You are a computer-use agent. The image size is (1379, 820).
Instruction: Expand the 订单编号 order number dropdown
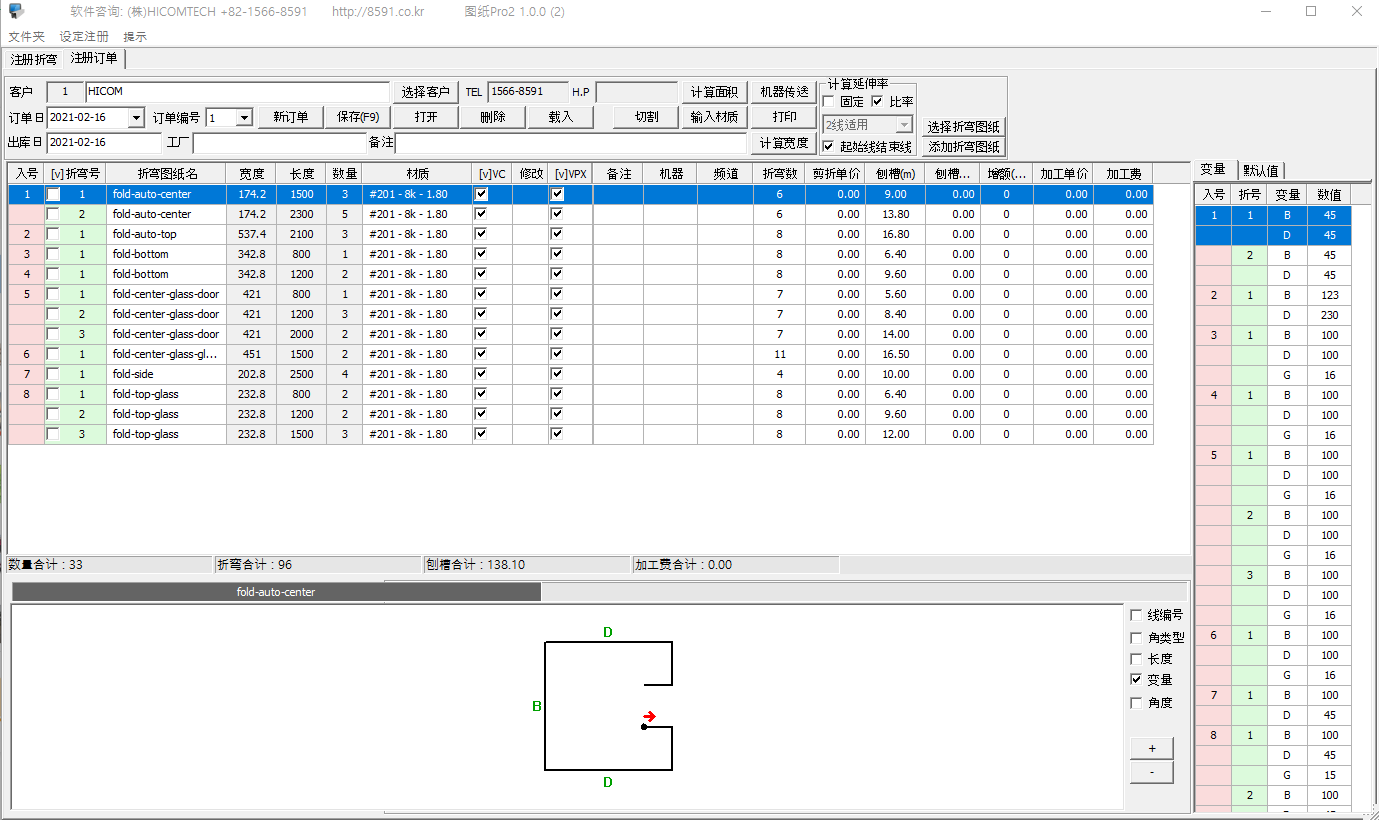[x=244, y=118]
